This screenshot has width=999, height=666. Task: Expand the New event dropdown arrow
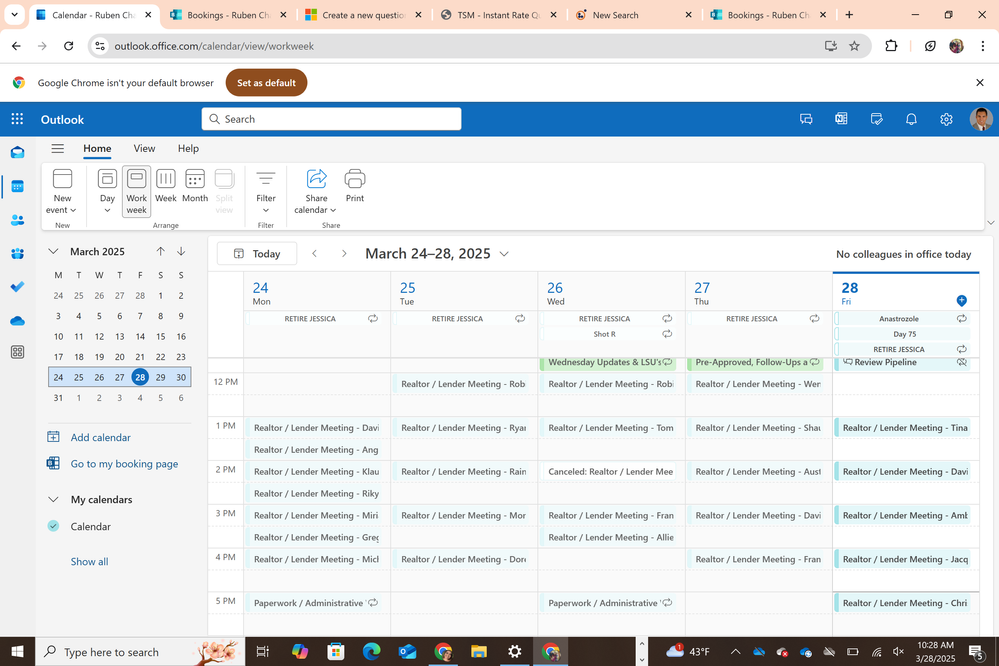click(x=73, y=210)
